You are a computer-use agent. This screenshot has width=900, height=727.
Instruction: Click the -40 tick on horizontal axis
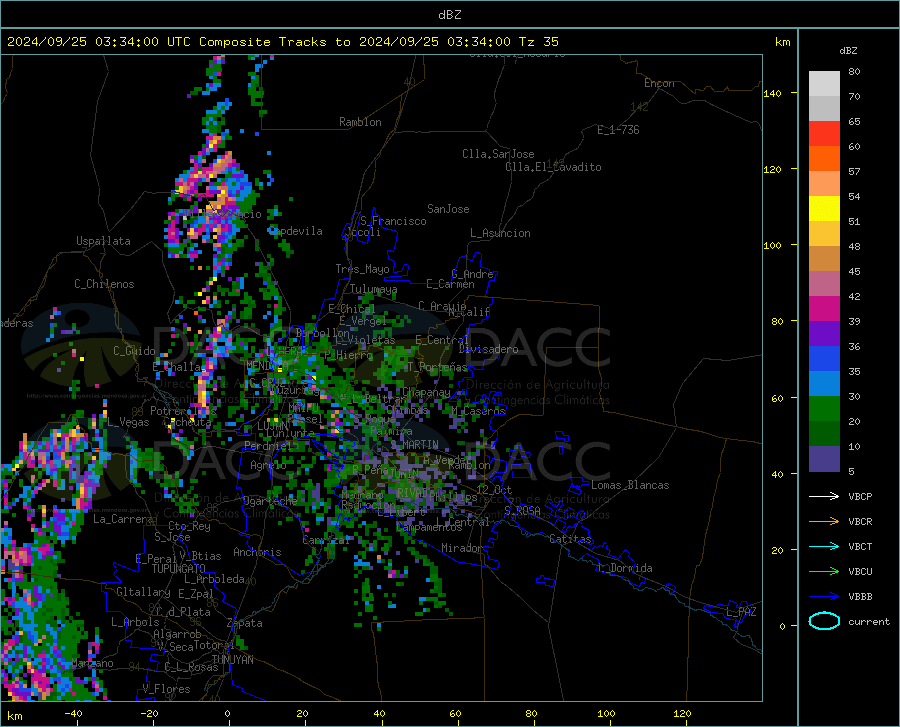(x=73, y=714)
